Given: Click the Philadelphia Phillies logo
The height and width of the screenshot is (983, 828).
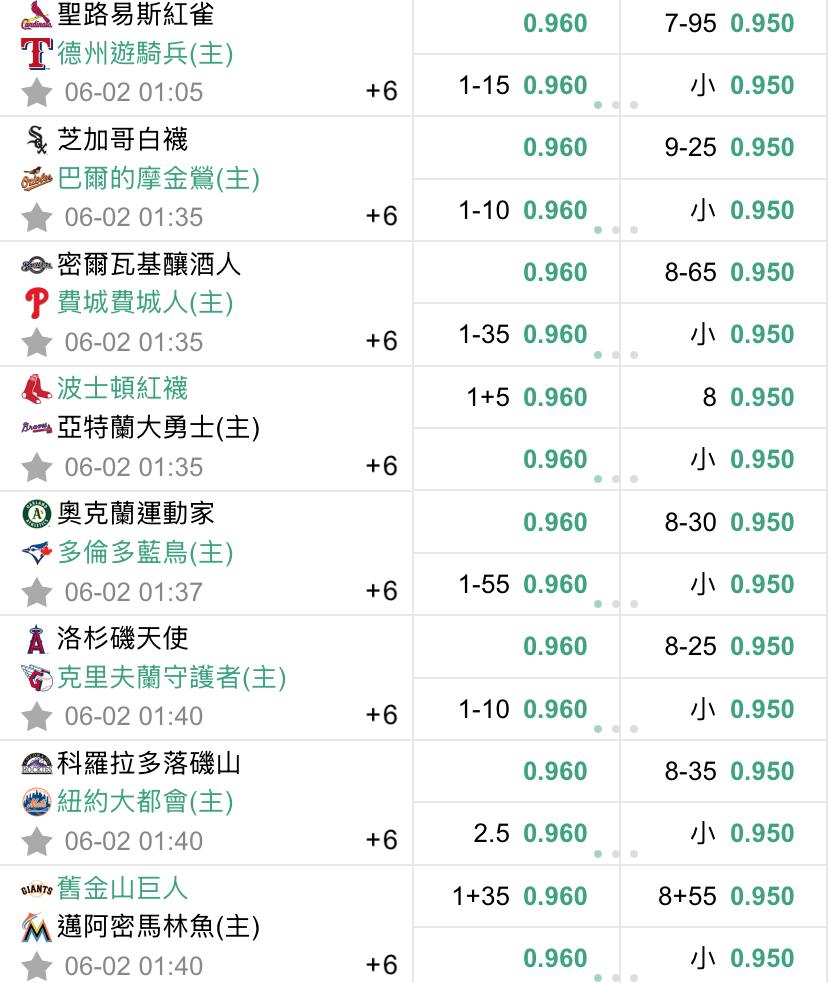Looking at the screenshot, I should (36, 302).
